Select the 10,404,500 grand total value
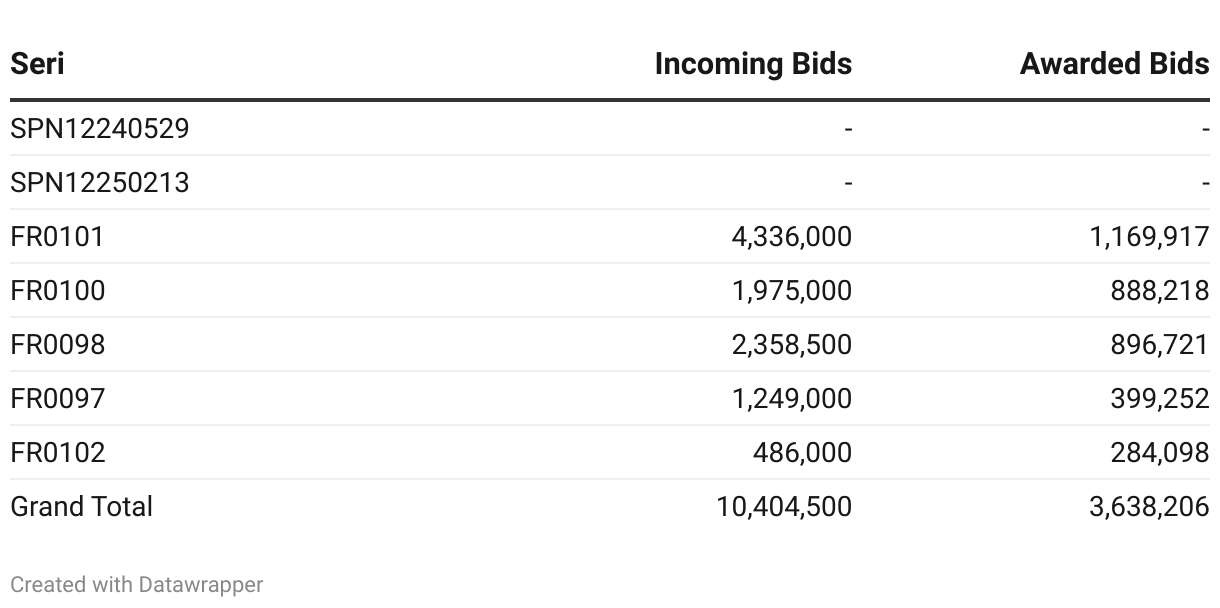This screenshot has height=608, width=1220. (x=784, y=507)
